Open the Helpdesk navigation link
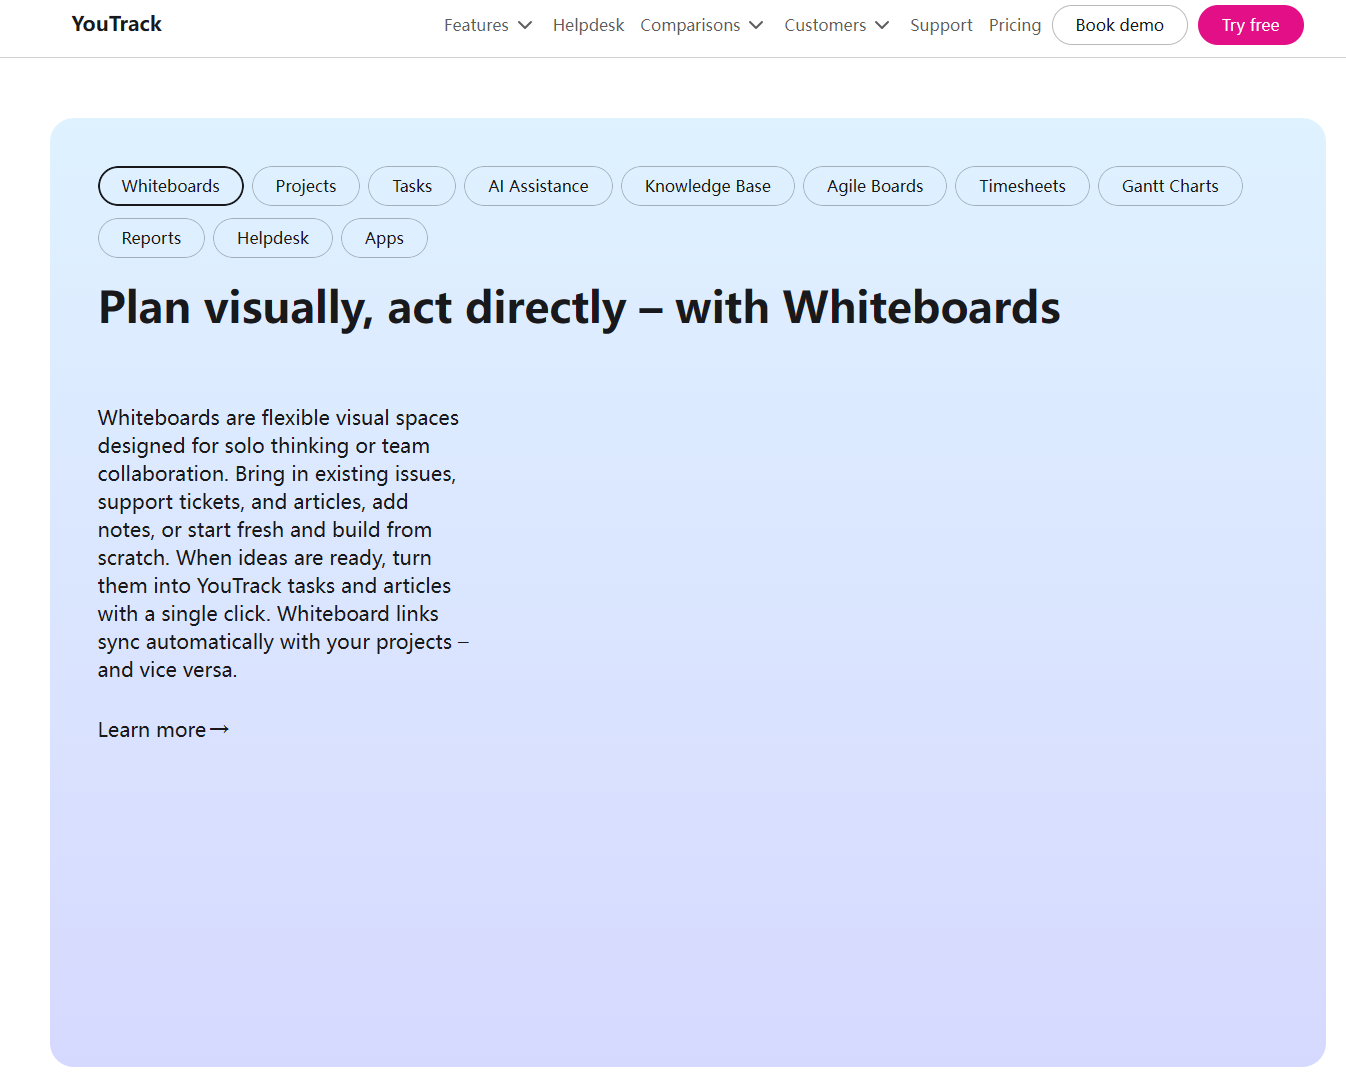 click(588, 25)
